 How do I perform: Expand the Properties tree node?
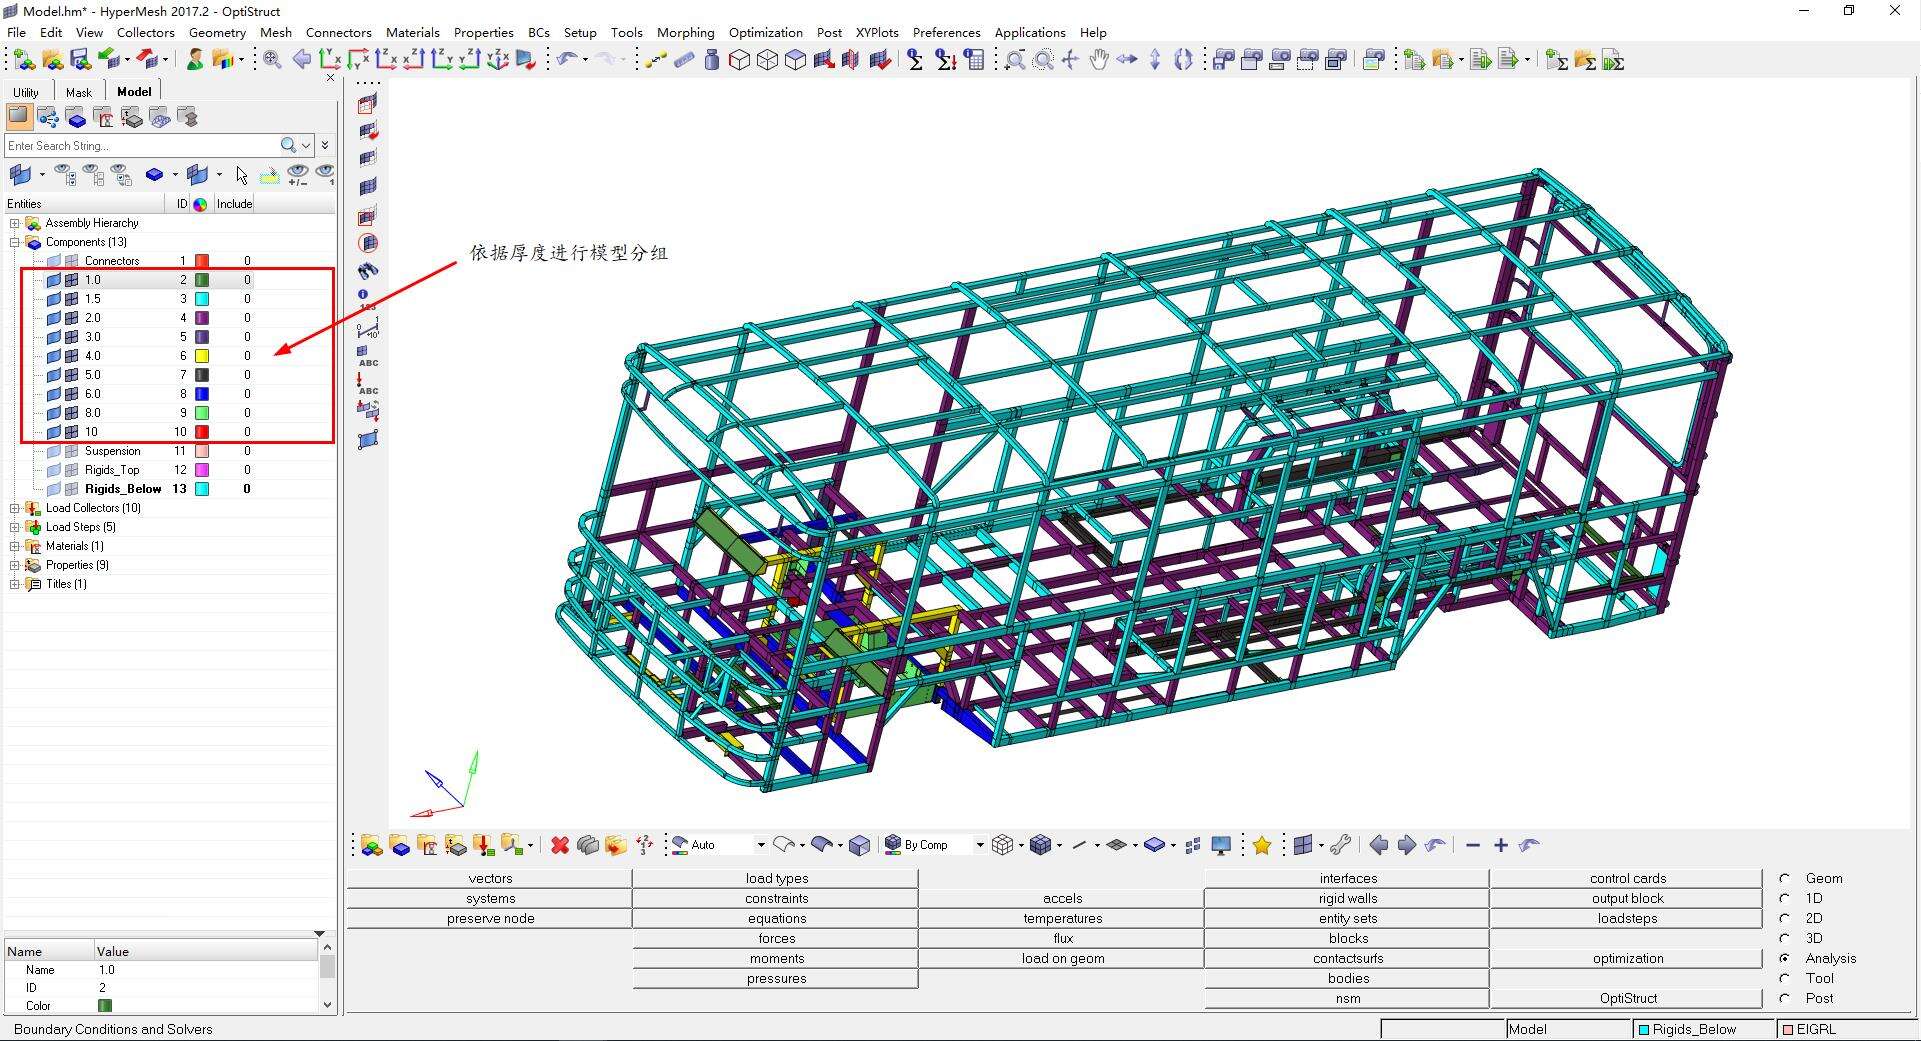pos(15,565)
